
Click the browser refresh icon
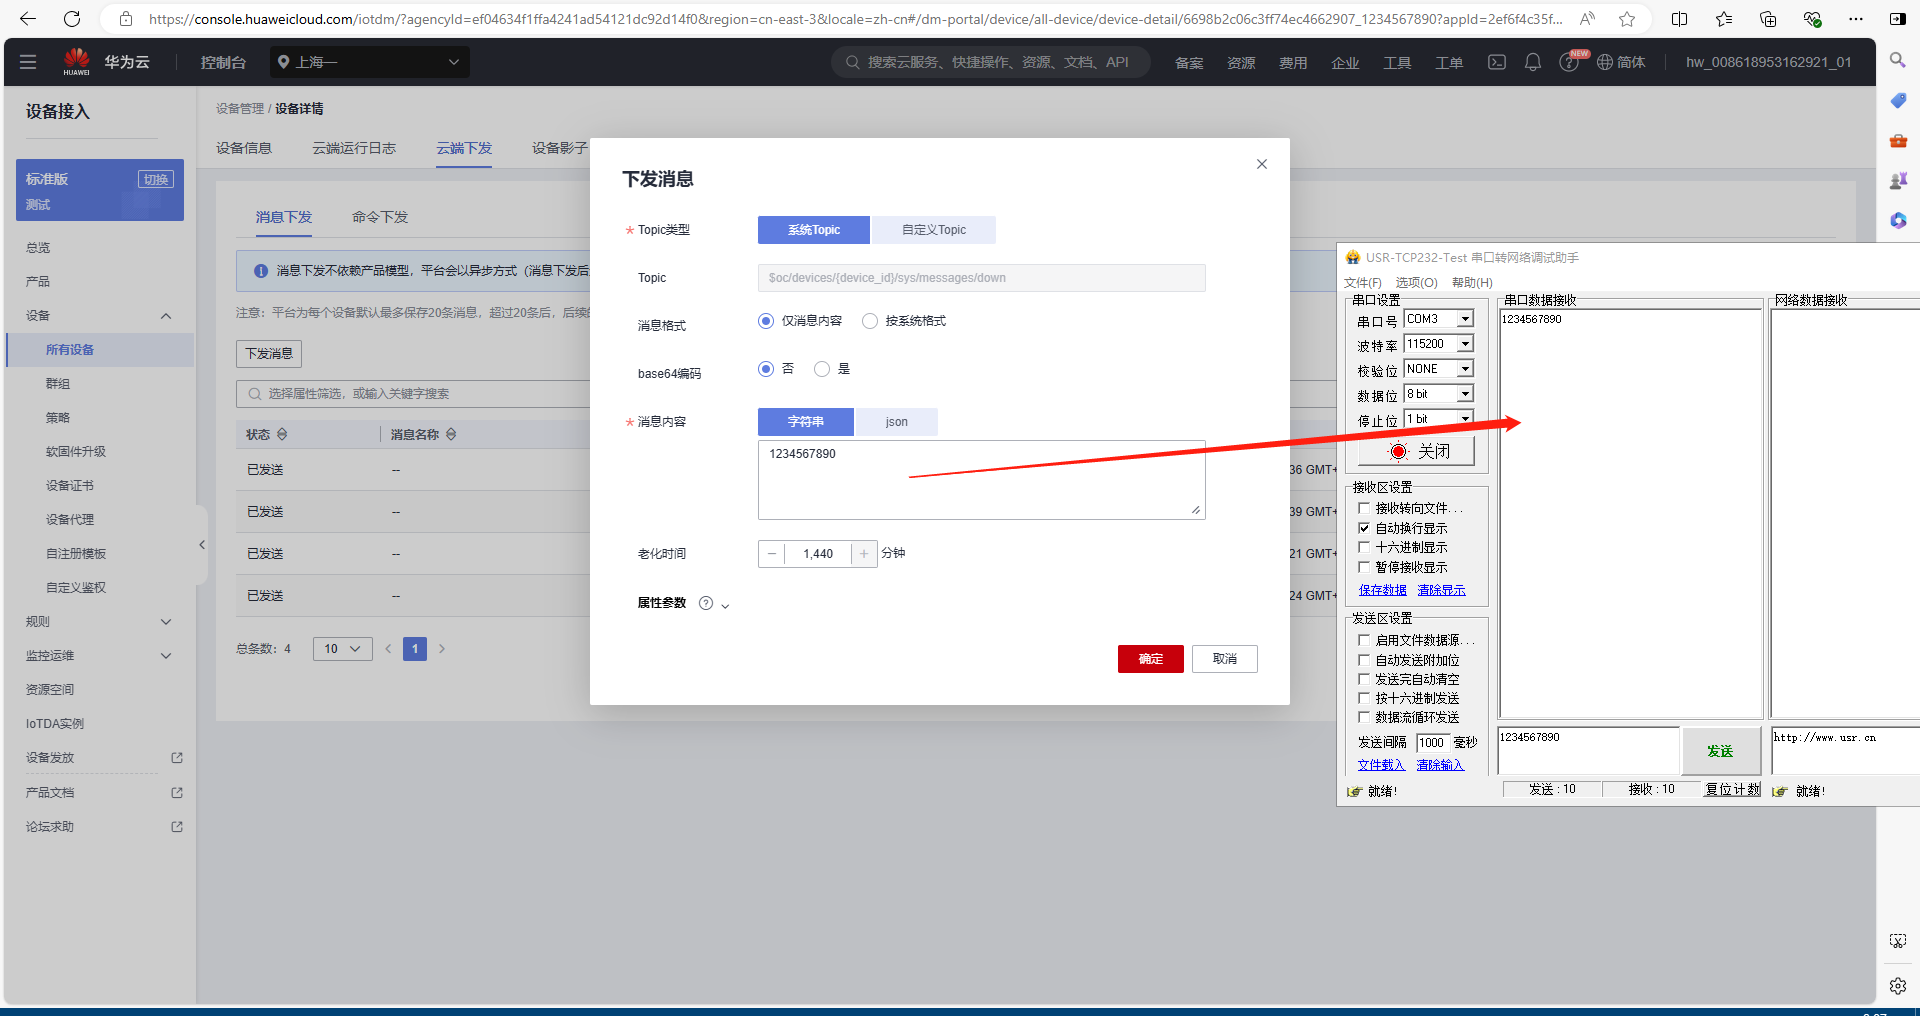72,19
